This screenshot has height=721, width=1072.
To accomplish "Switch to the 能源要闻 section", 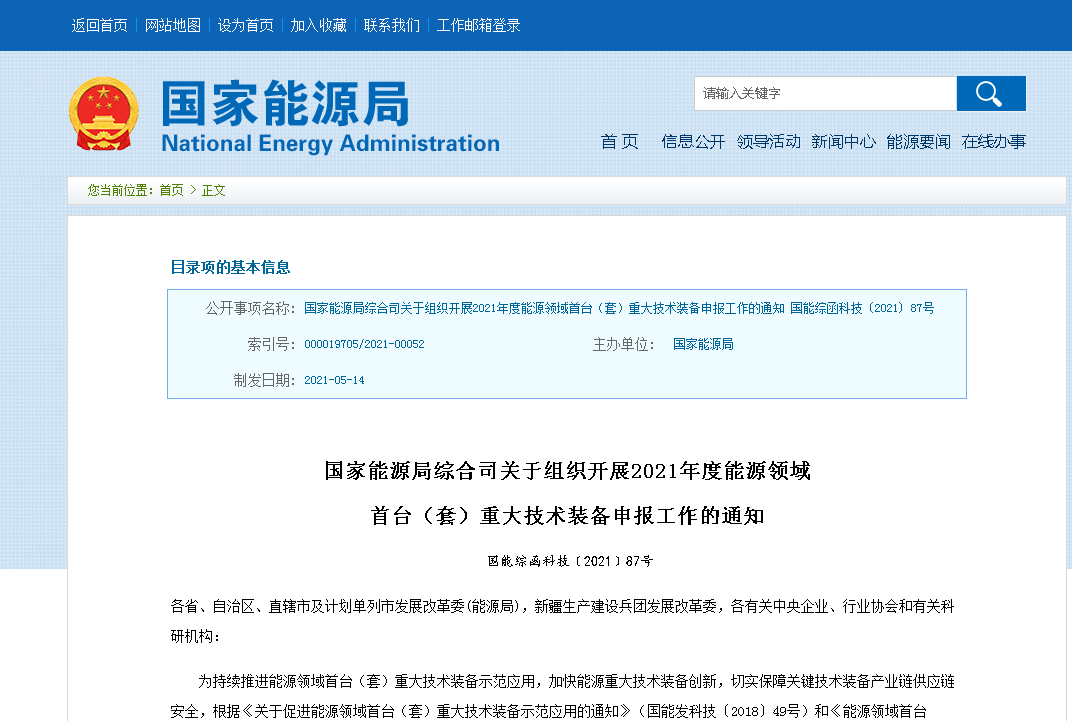I will click(919, 141).
